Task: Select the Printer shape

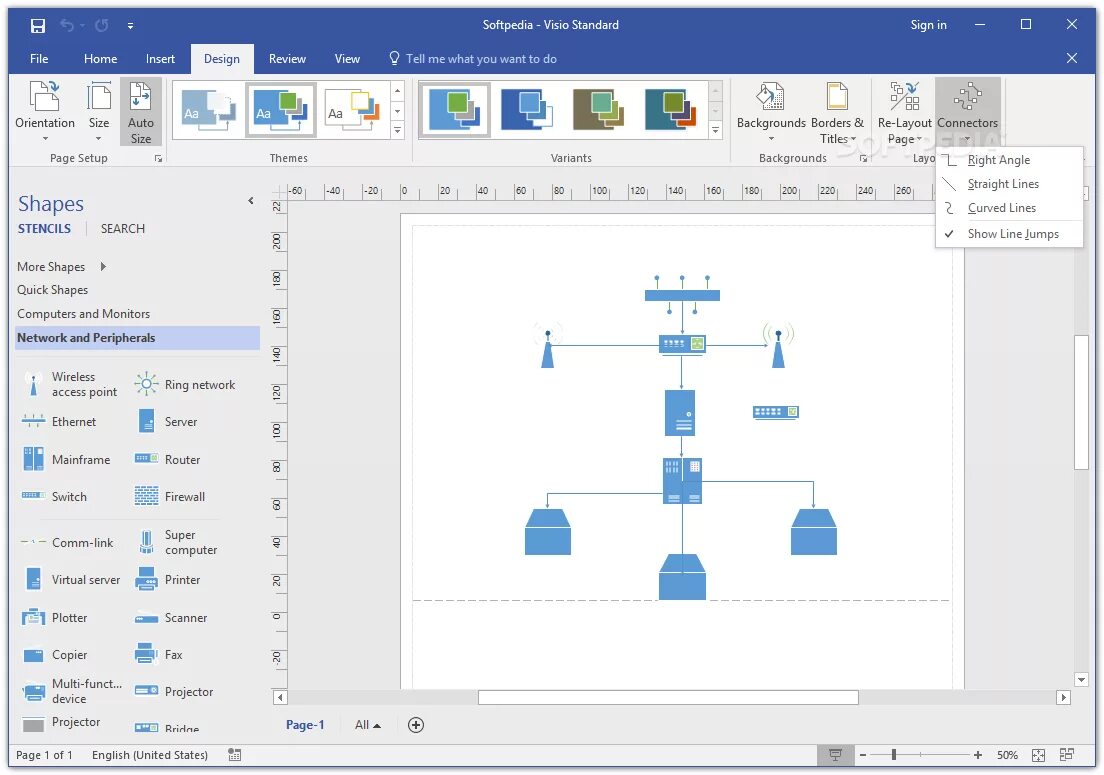Action: [168, 579]
